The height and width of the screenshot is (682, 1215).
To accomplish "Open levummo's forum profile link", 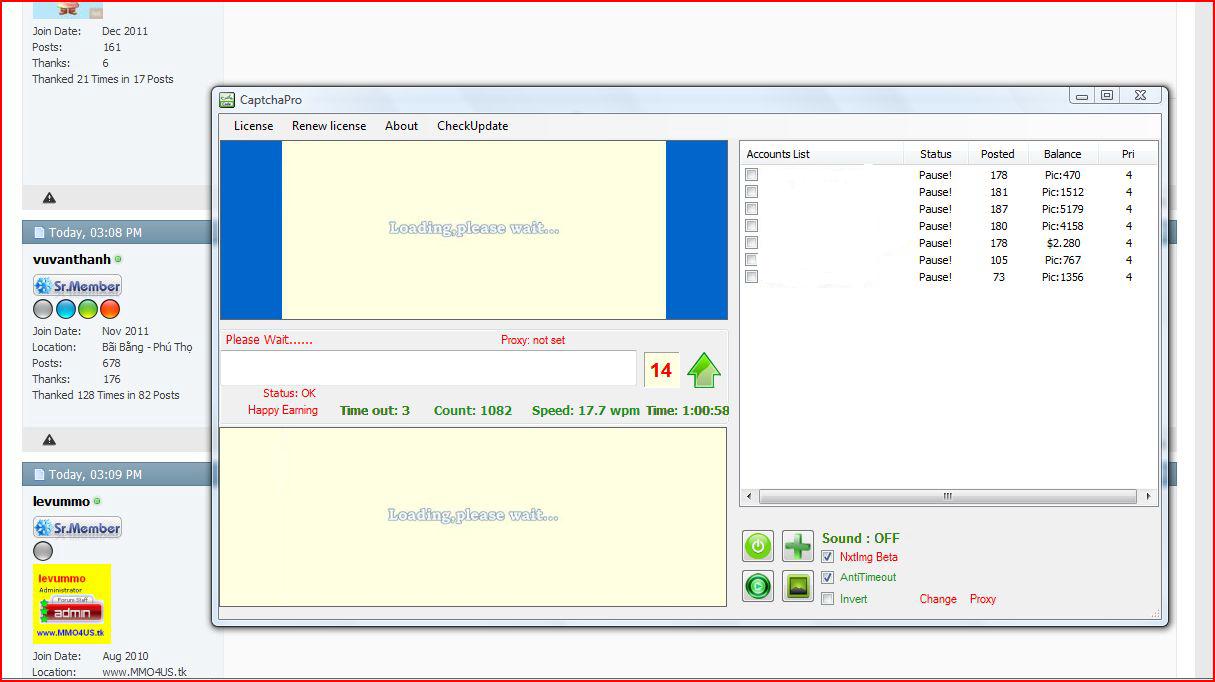I will 61,501.
